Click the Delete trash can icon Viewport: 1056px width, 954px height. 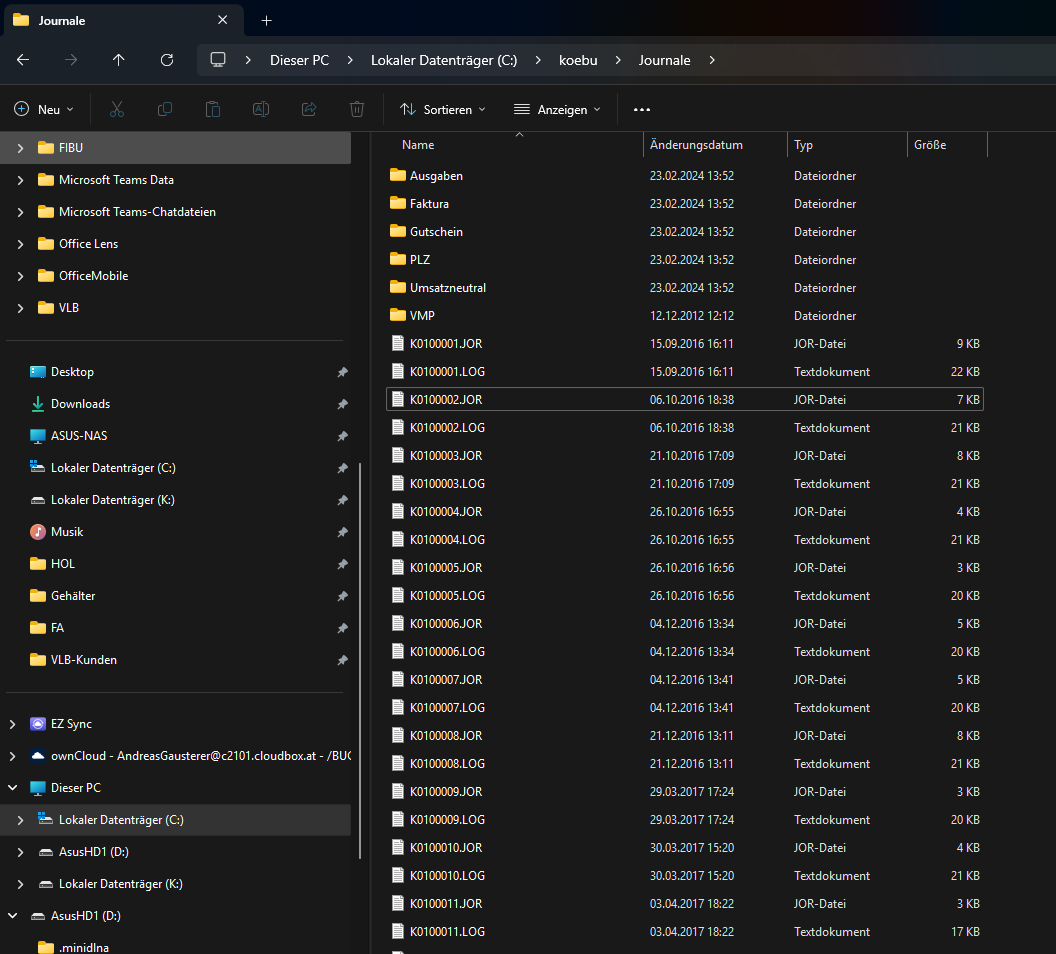[x=357, y=109]
